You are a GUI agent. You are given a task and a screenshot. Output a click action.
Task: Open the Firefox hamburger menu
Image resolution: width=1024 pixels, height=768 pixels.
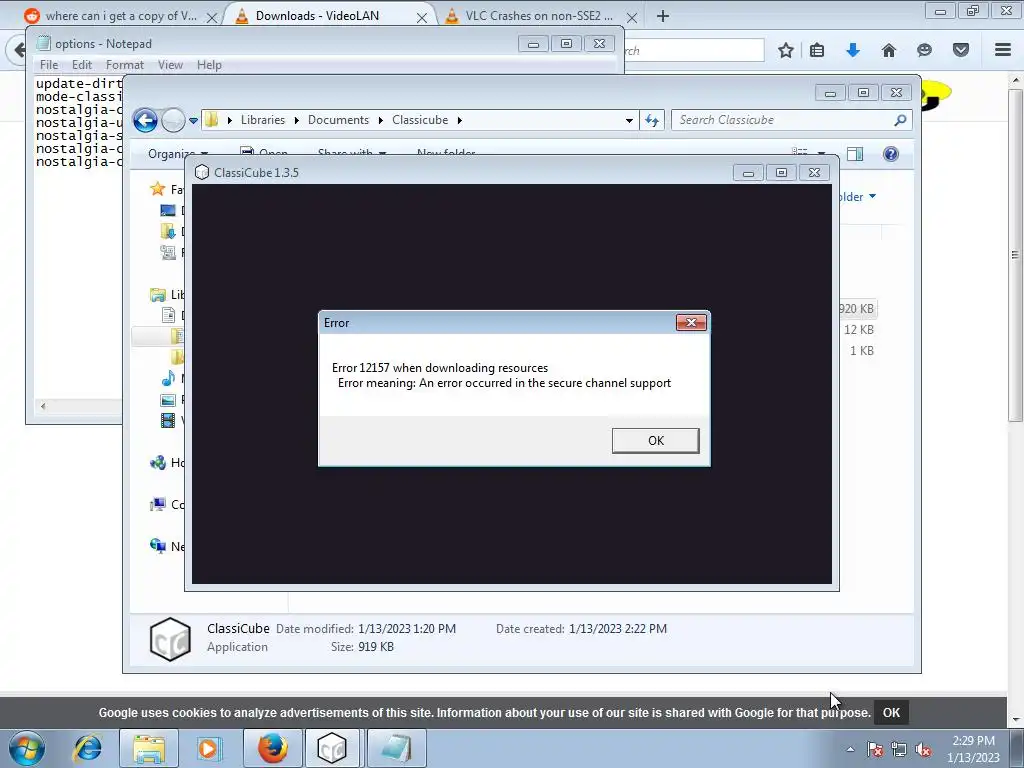click(x=1002, y=50)
